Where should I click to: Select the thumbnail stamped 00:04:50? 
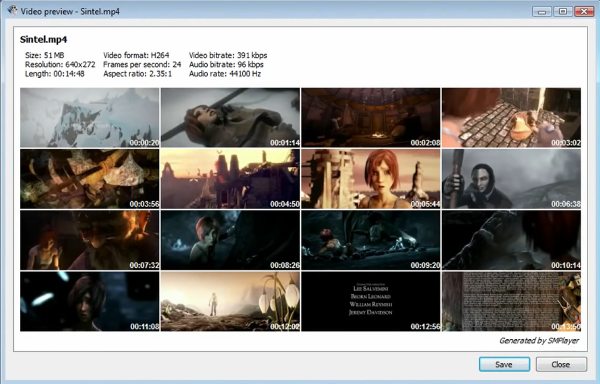pyautogui.click(x=230, y=179)
